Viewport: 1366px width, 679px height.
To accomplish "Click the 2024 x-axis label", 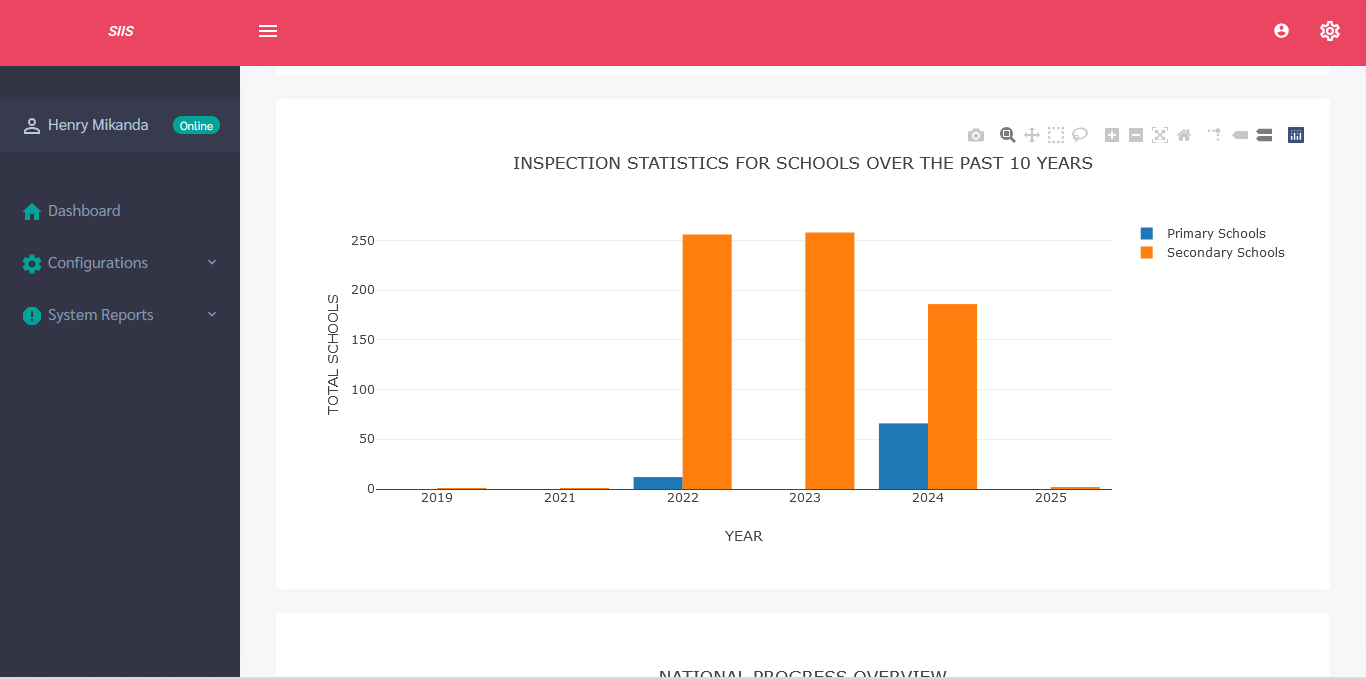I will click(928, 497).
